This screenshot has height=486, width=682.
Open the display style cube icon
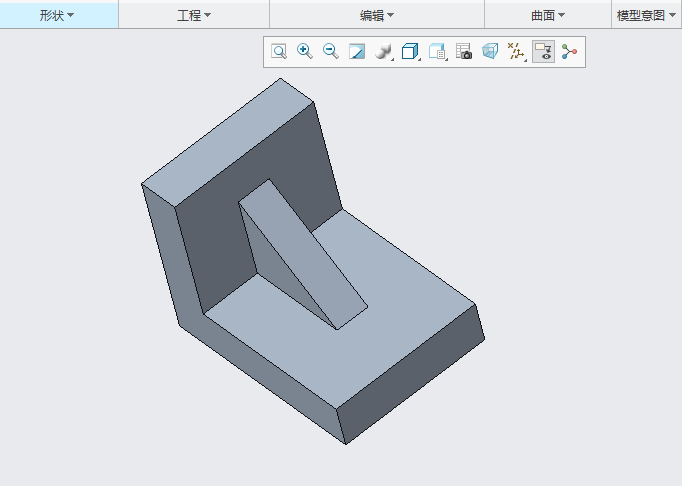click(x=410, y=52)
